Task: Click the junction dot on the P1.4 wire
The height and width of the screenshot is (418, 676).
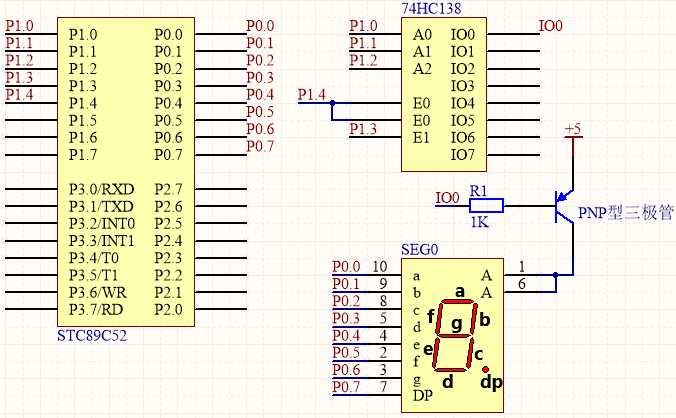Action: point(333,103)
